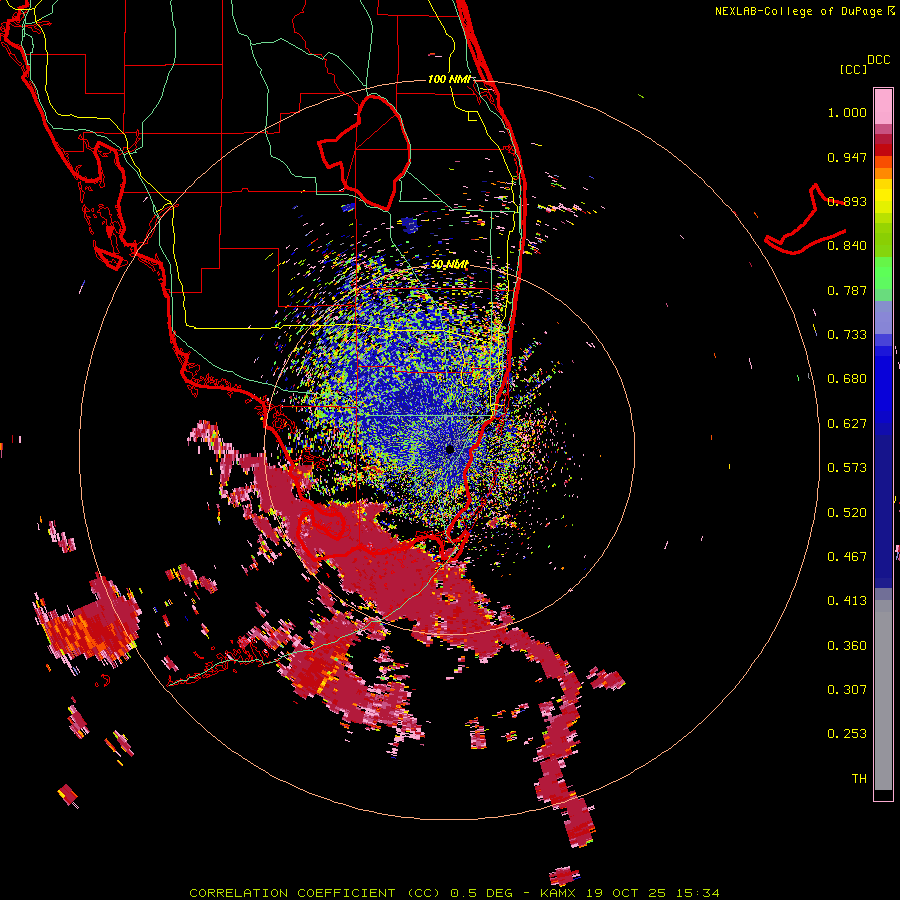Click the TH threshold label

(x=859, y=778)
